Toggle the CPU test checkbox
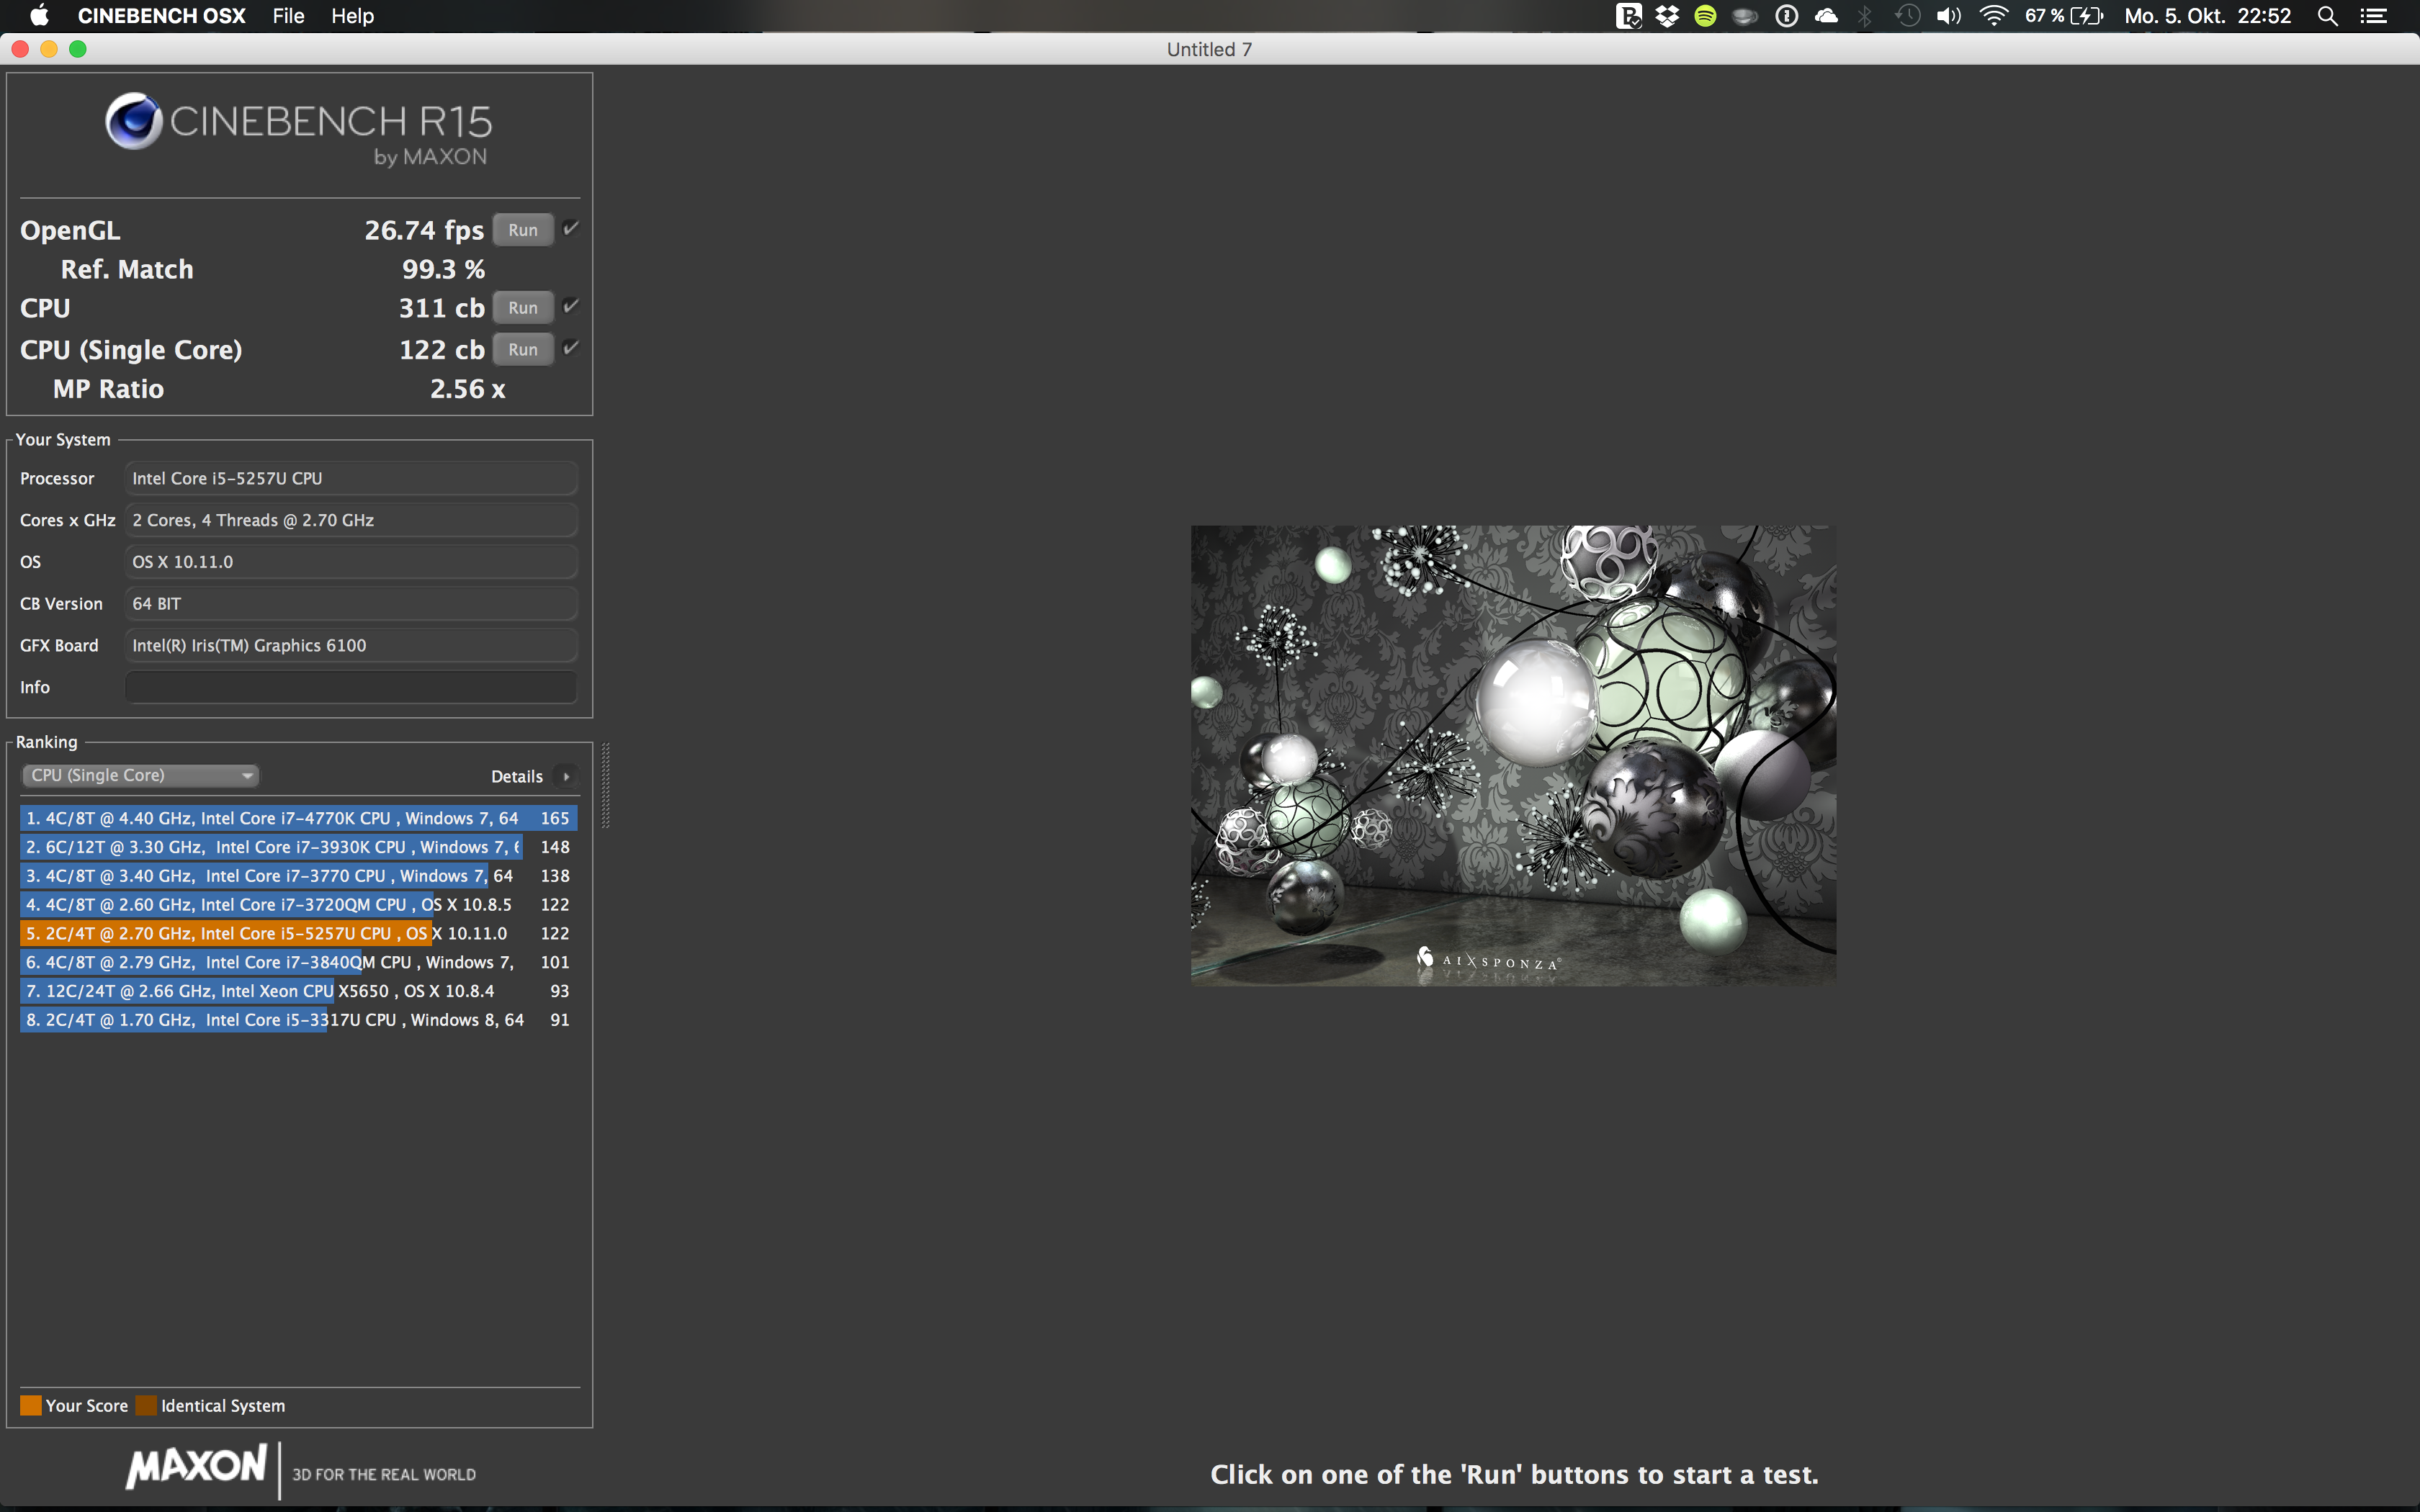This screenshot has height=1512, width=2420. pyautogui.click(x=571, y=307)
